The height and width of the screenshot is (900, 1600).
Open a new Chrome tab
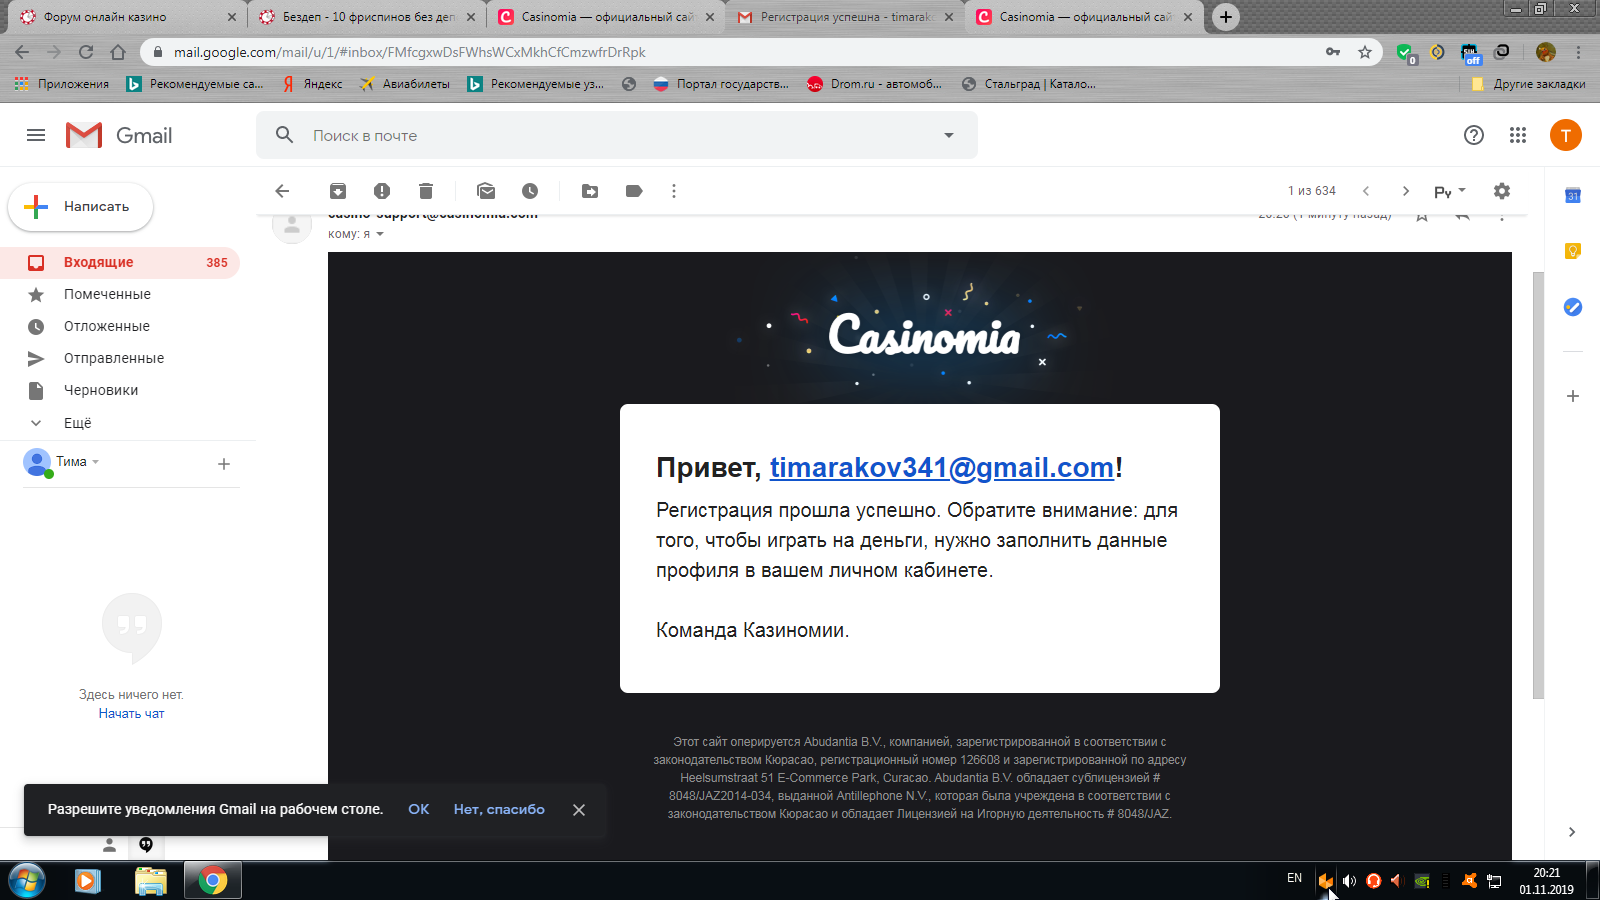click(1226, 17)
